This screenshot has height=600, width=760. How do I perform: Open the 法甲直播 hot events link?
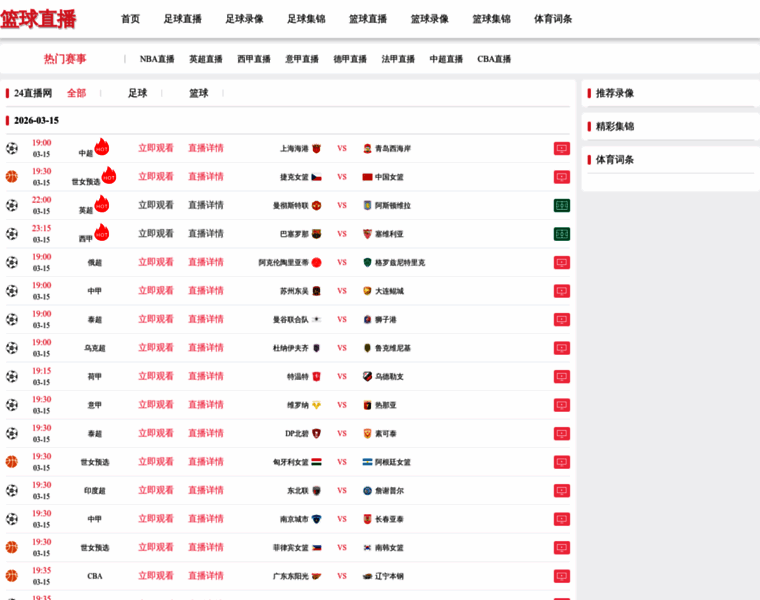pyautogui.click(x=398, y=59)
